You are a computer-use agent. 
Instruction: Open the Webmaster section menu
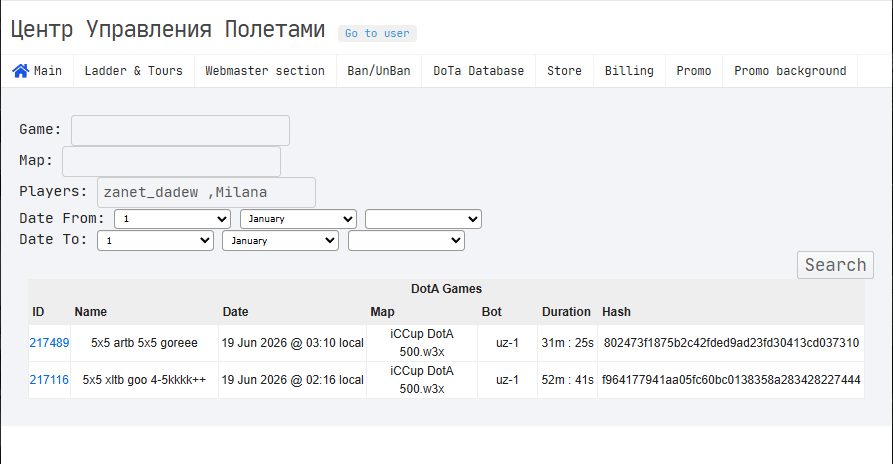tap(265, 71)
